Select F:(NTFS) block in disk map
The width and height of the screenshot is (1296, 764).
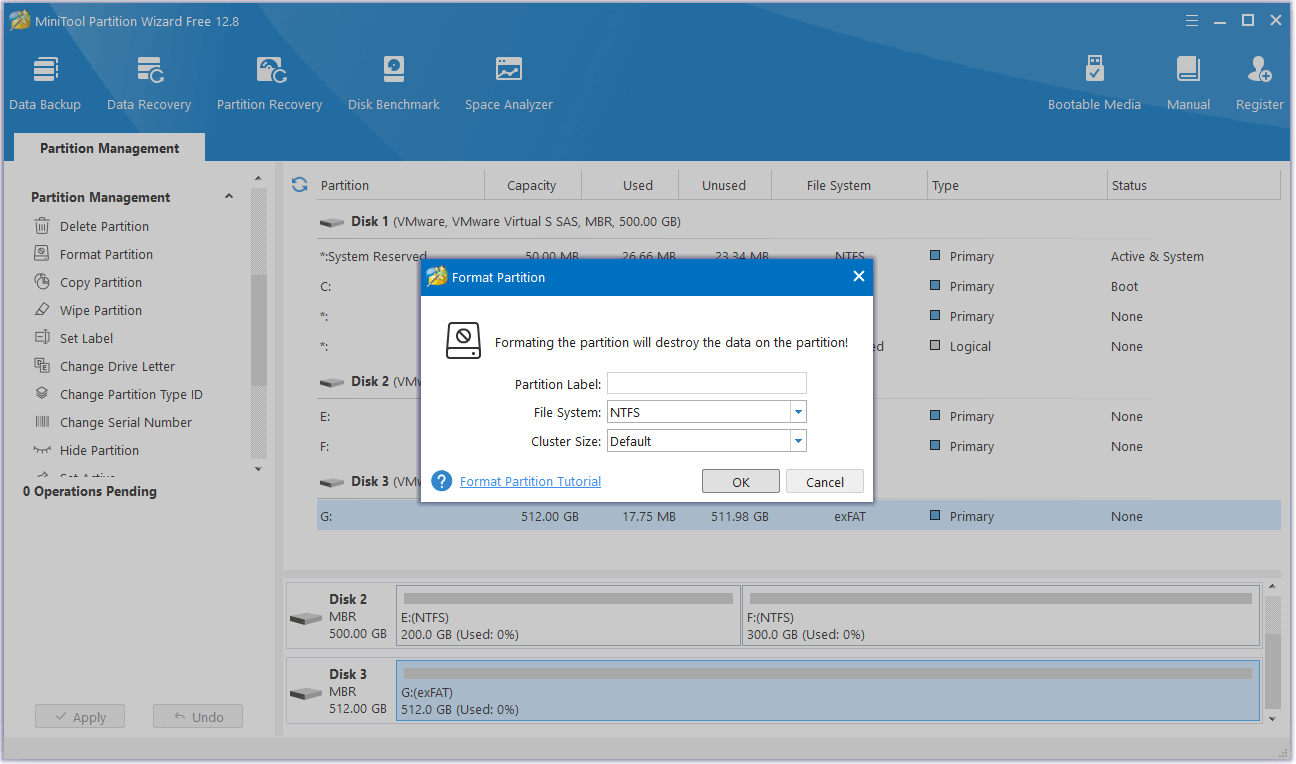[x=1001, y=616]
